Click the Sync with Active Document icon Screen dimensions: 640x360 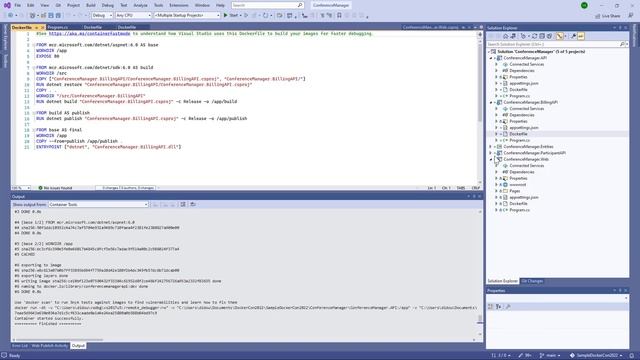click(534, 36)
